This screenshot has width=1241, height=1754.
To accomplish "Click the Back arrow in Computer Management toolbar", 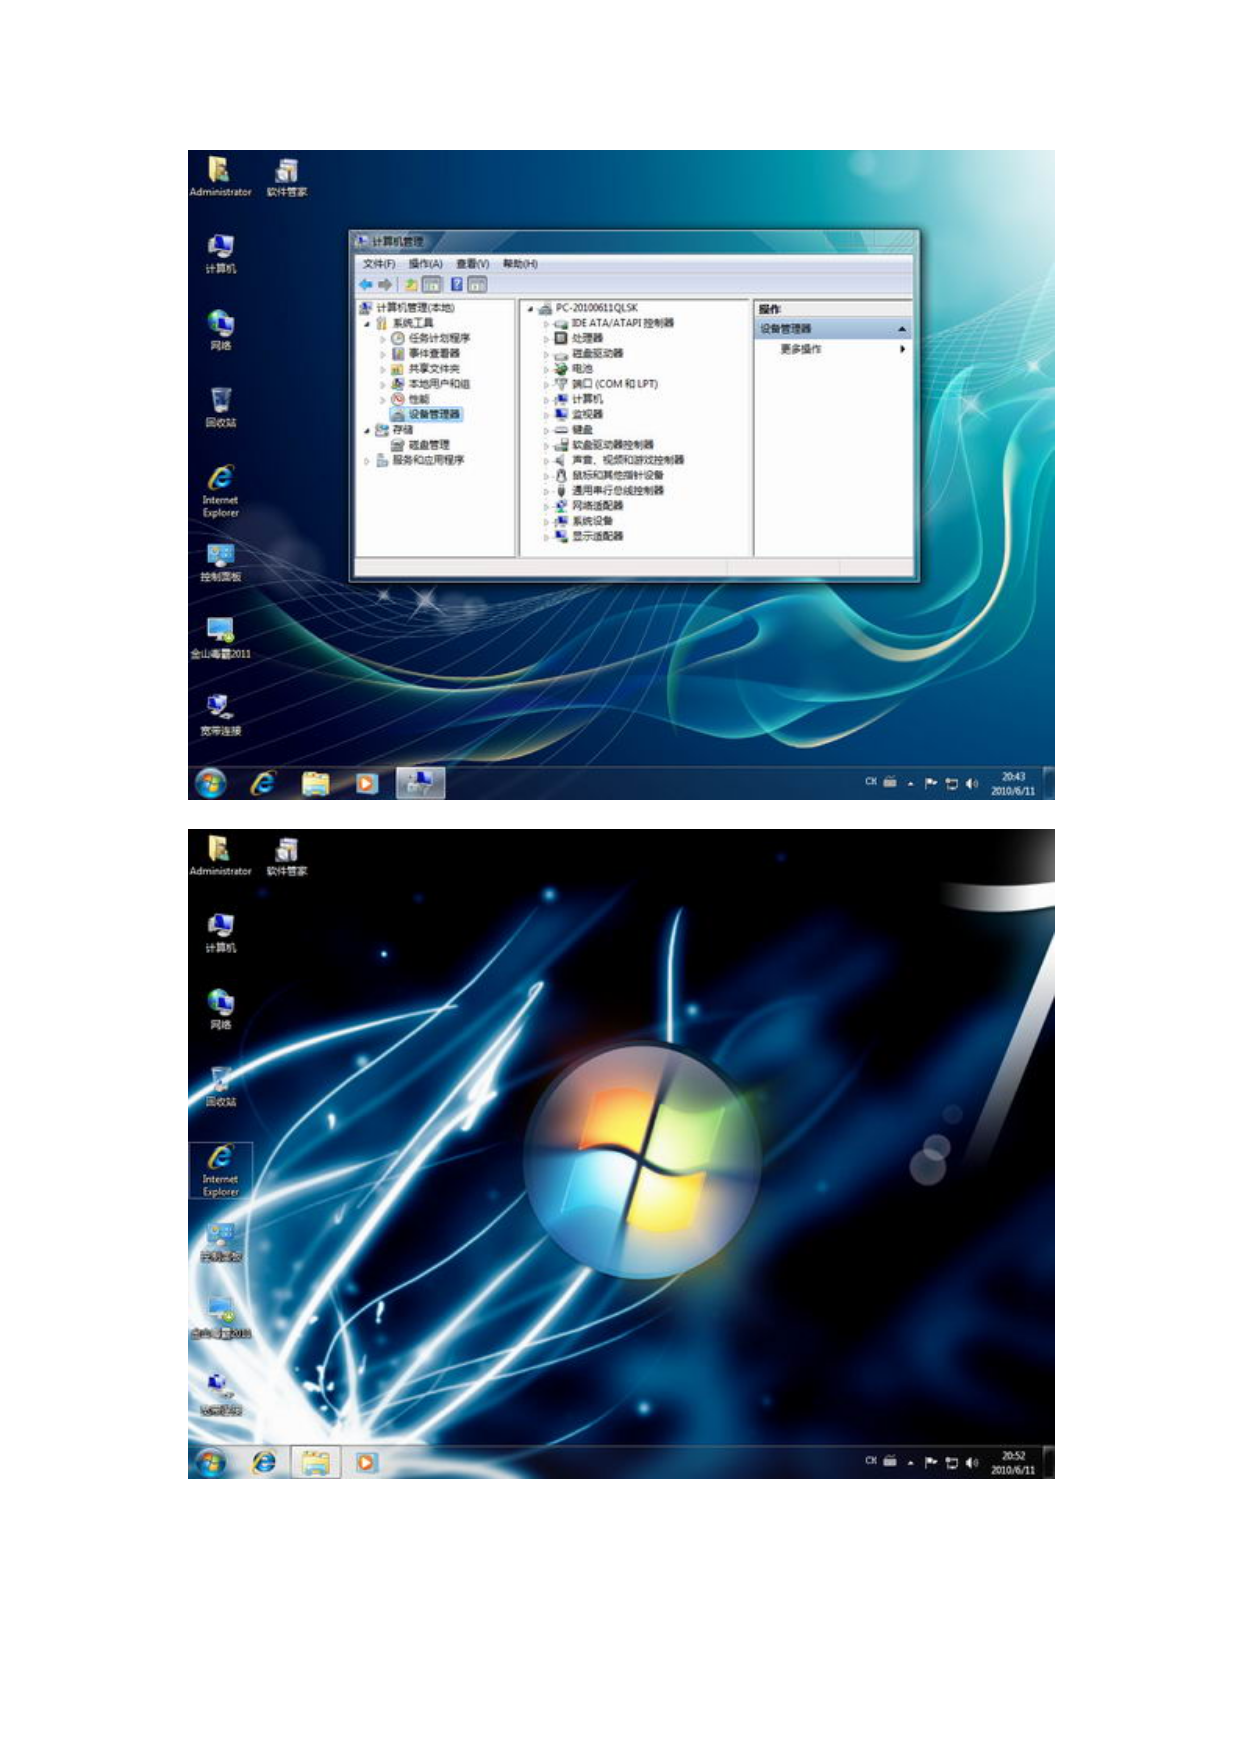I will pyautogui.click(x=366, y=285).
